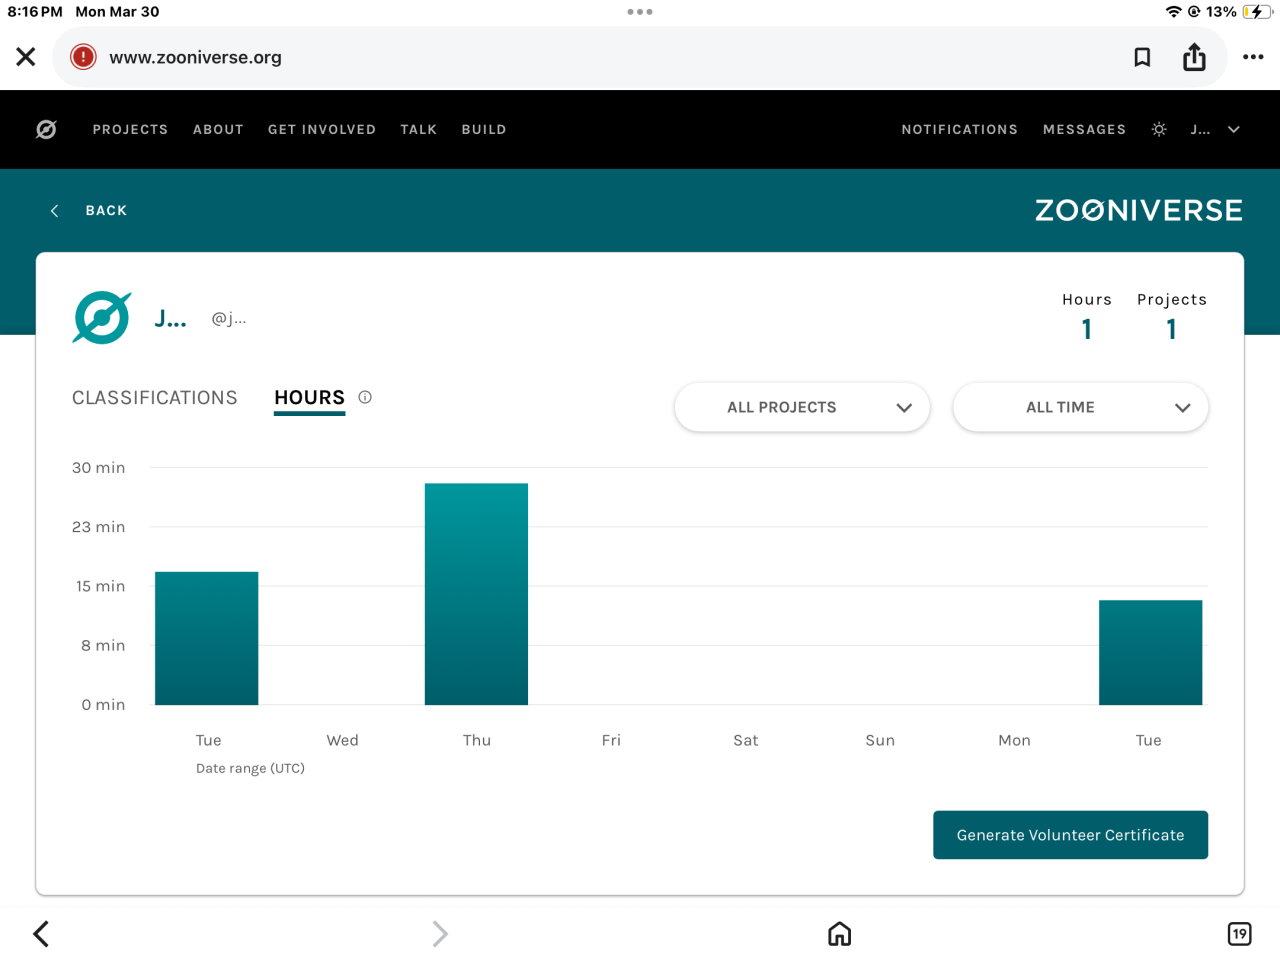Open the browser more options menu
The image size is (1280, 960).
tap(1253, 57)
